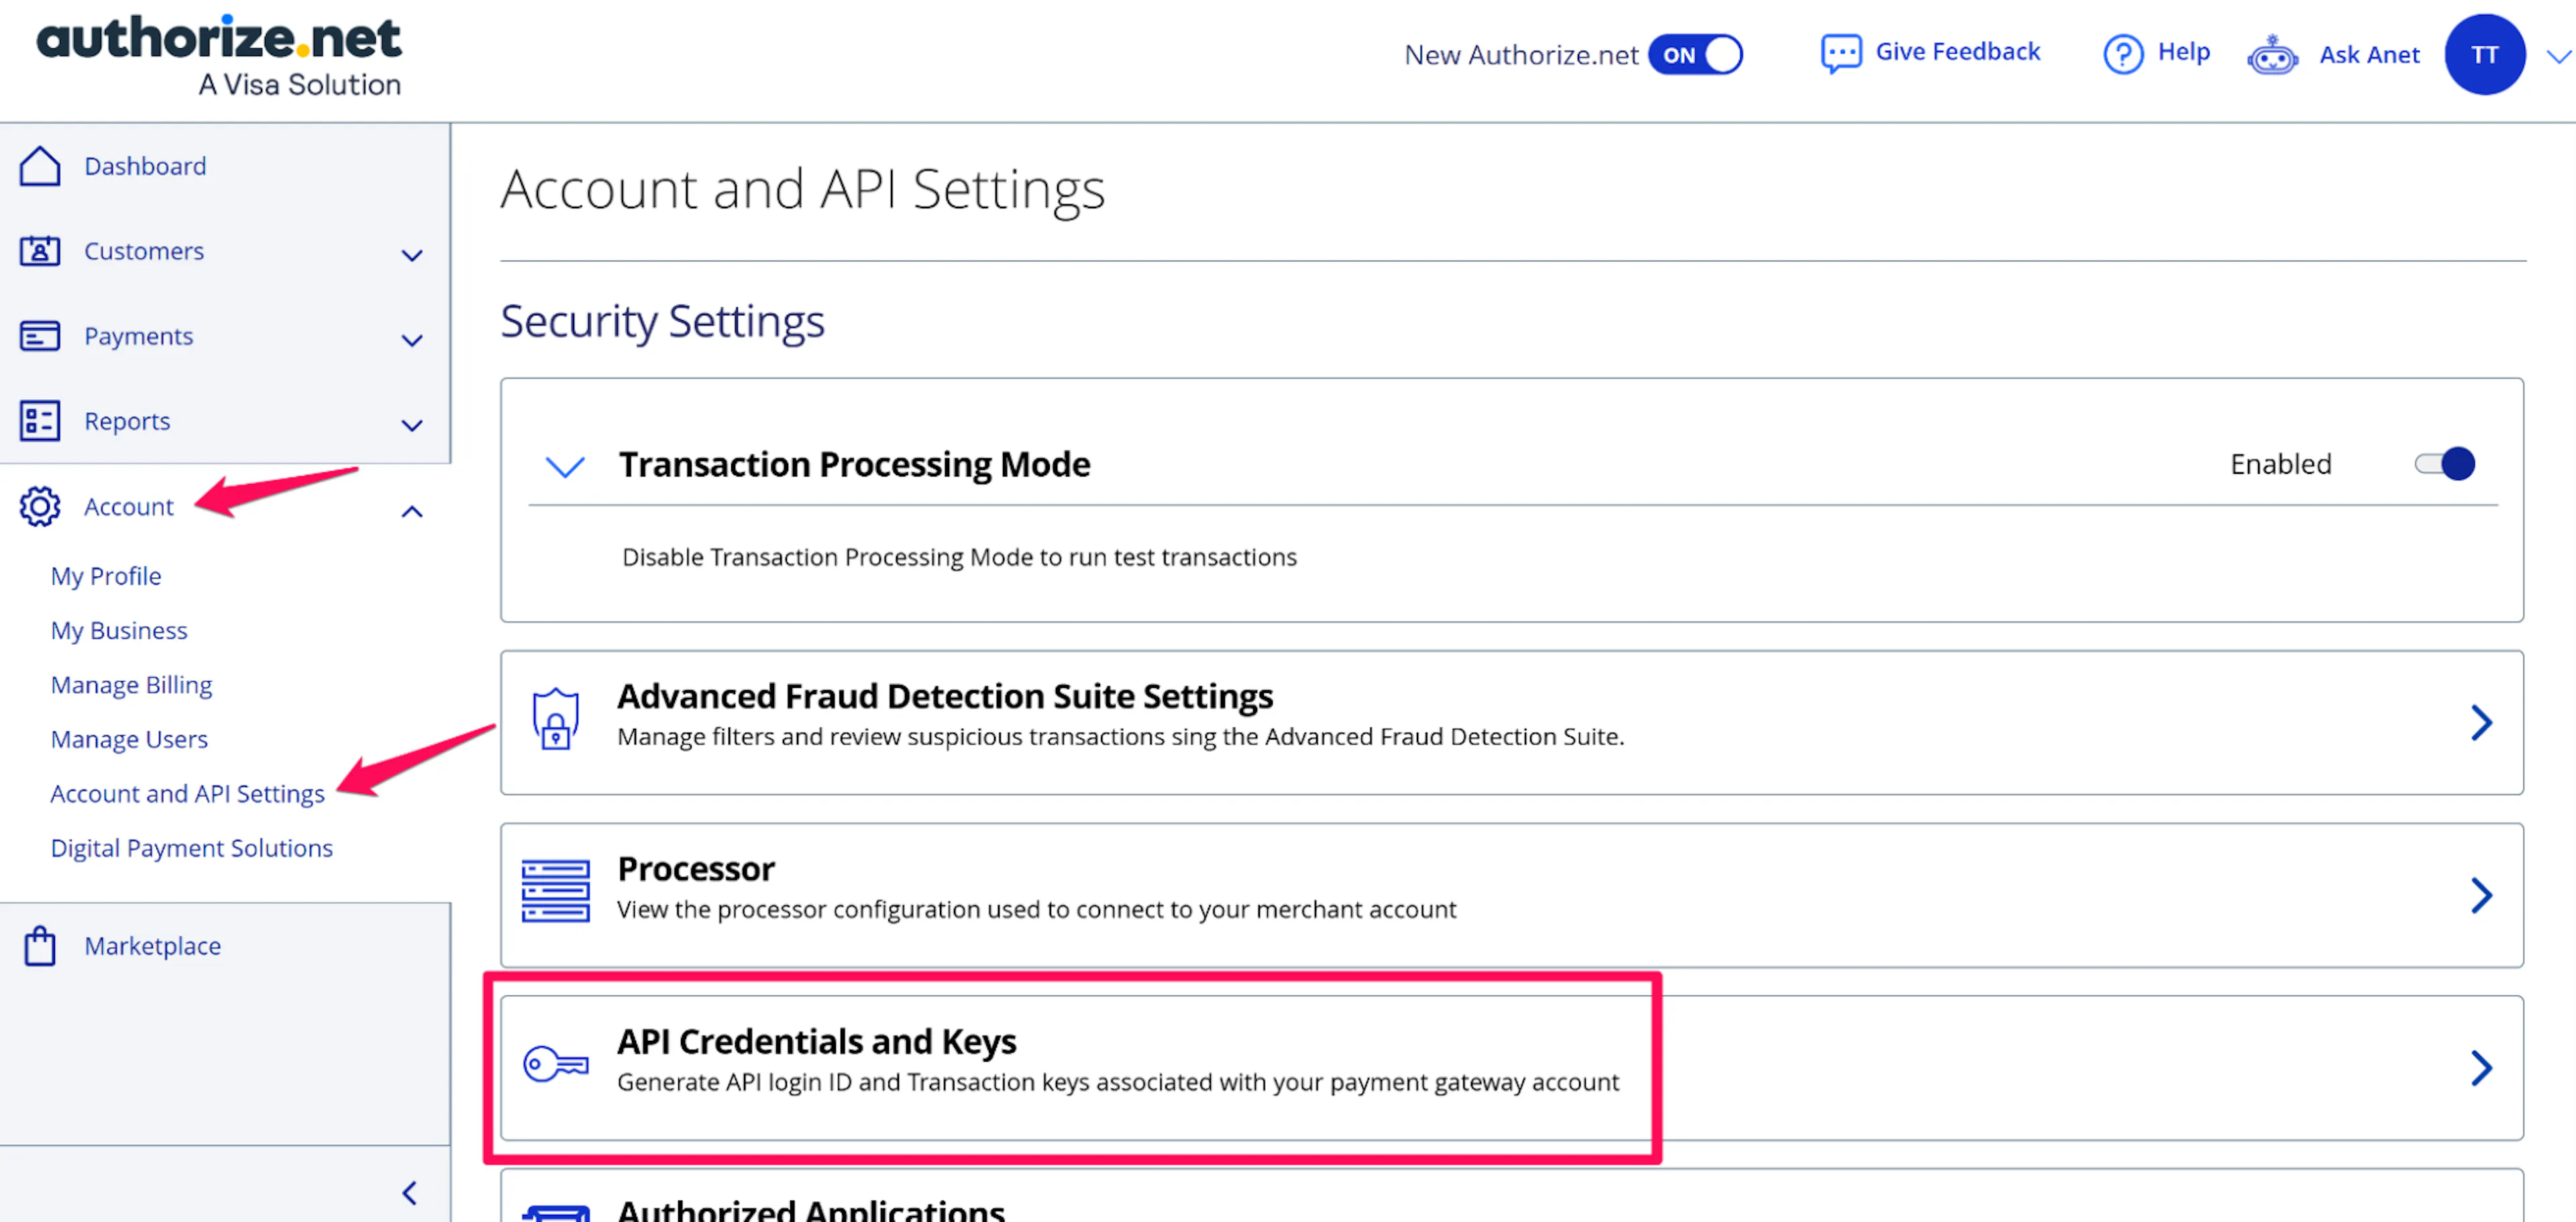Click the API Credentials key icon
The width and height of the screenshot is (2576, 1222).
556,1064
